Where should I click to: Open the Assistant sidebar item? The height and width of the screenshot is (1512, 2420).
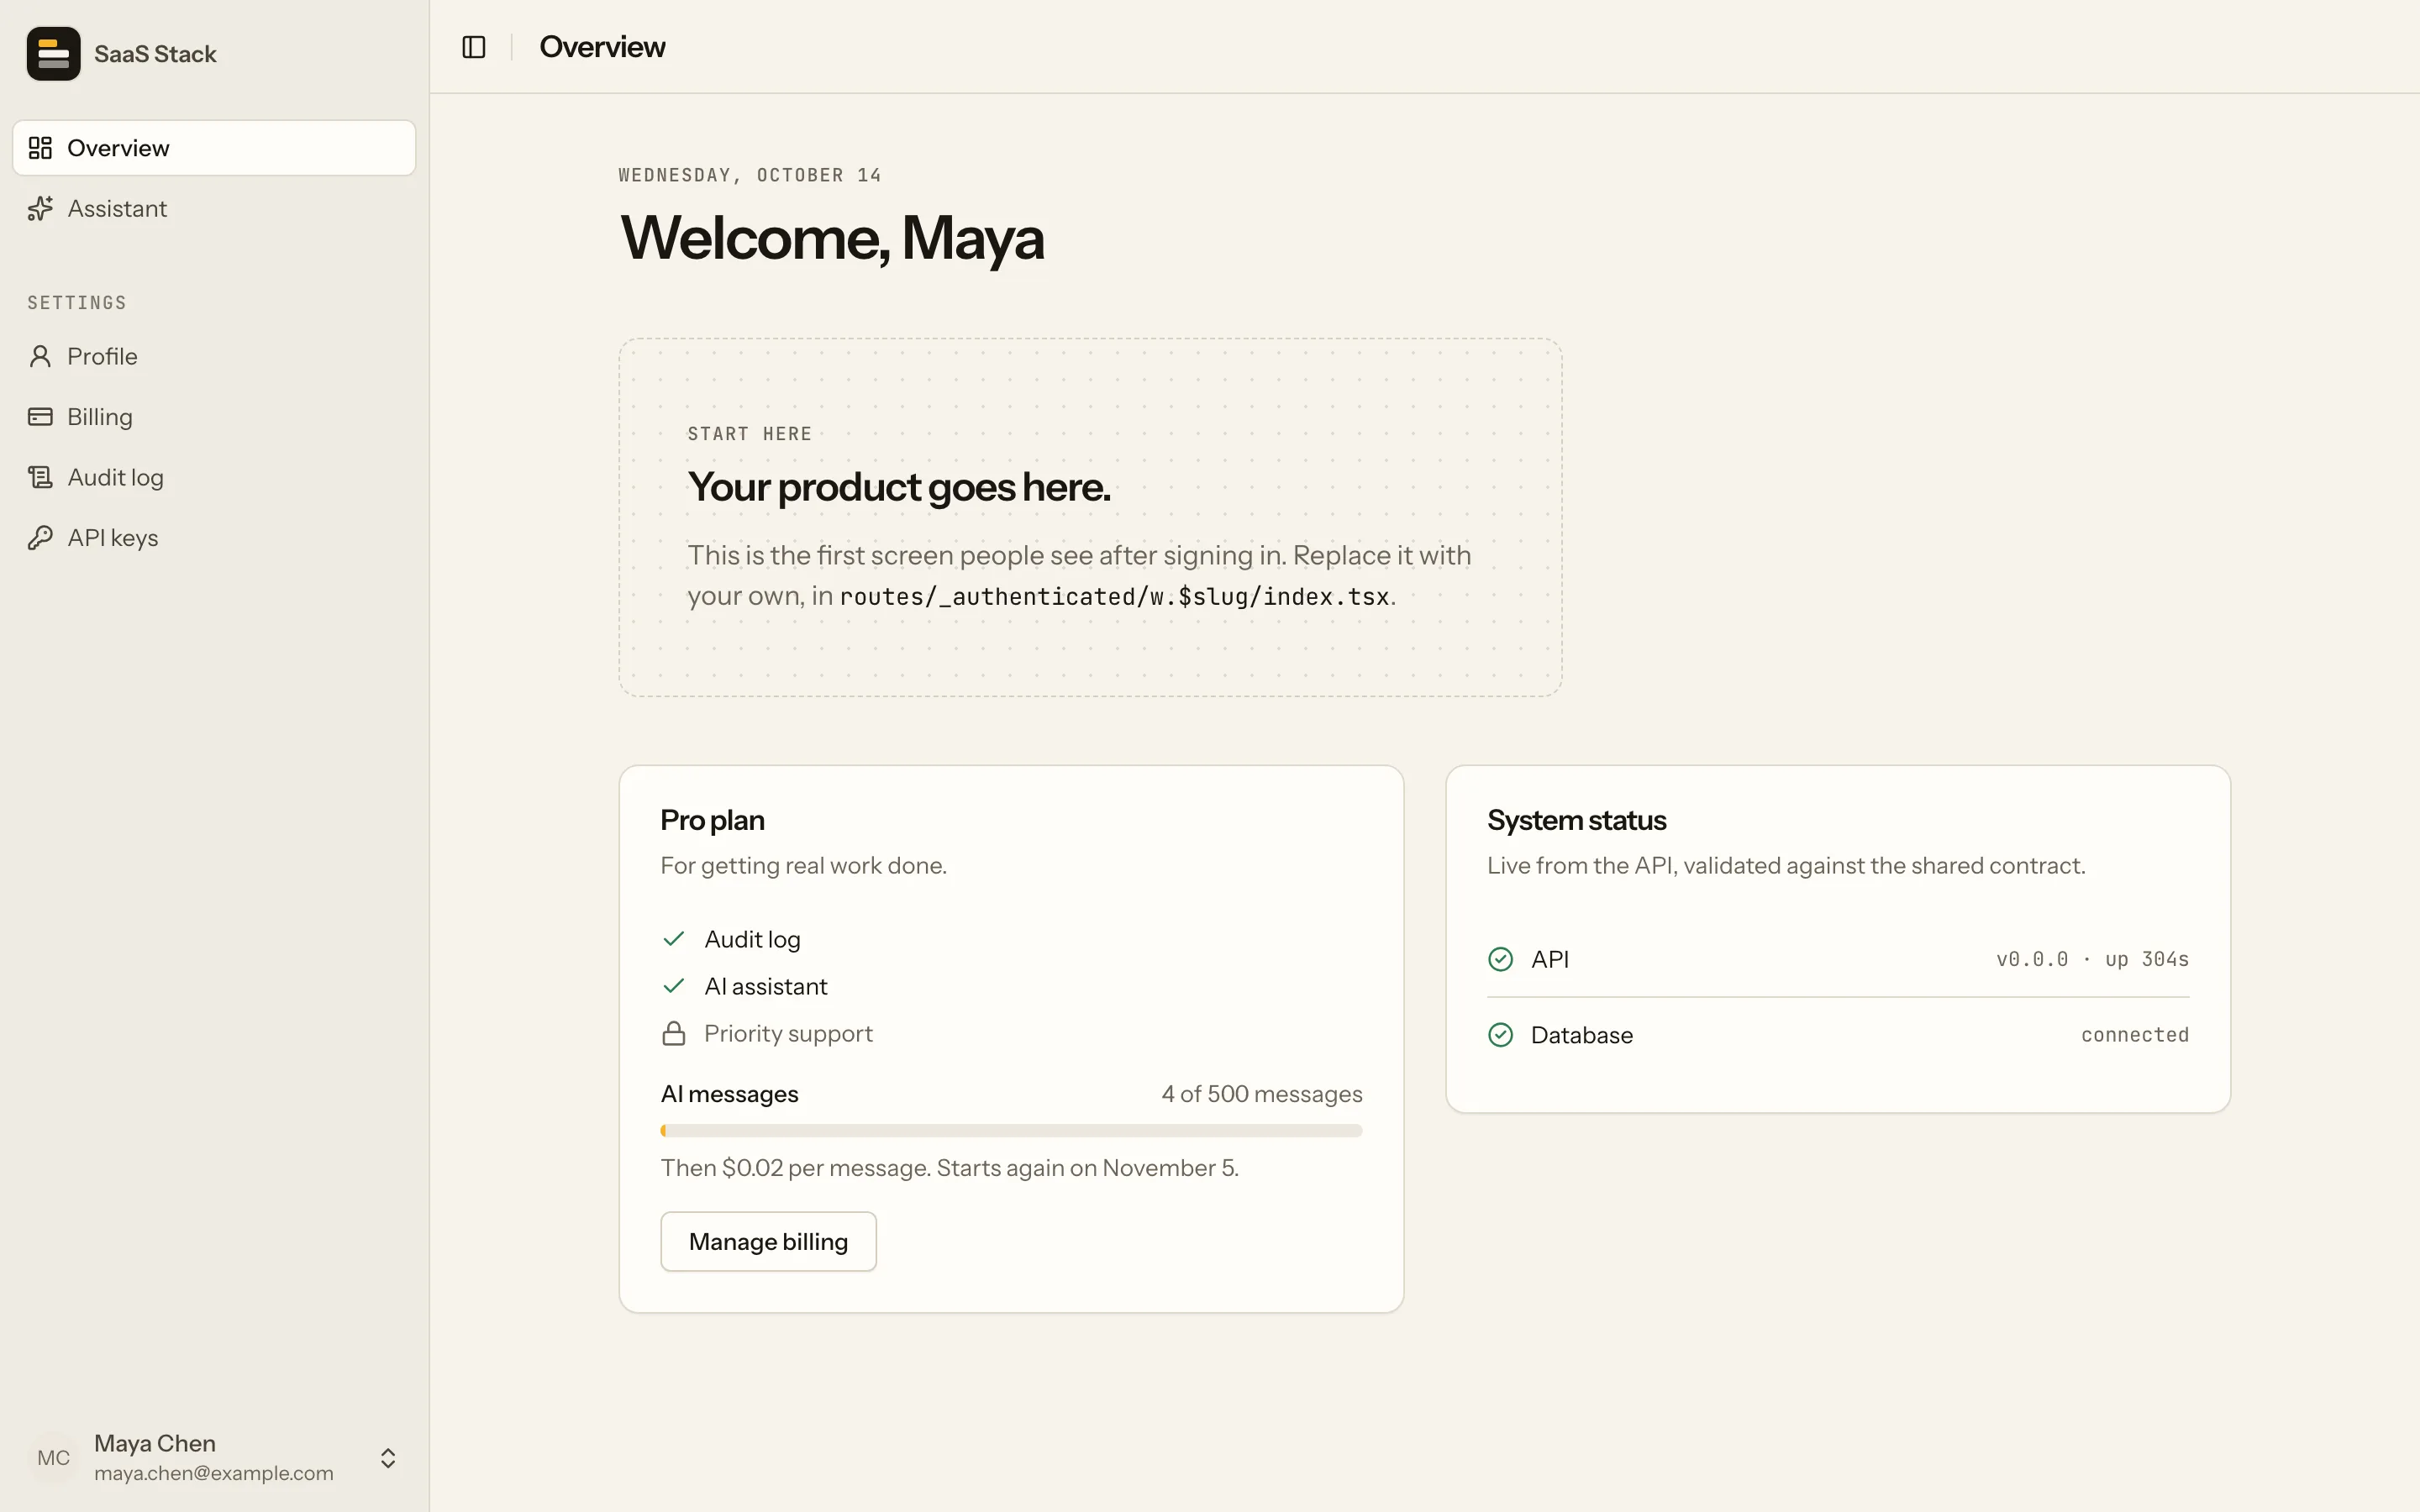(x=214, y=209)
